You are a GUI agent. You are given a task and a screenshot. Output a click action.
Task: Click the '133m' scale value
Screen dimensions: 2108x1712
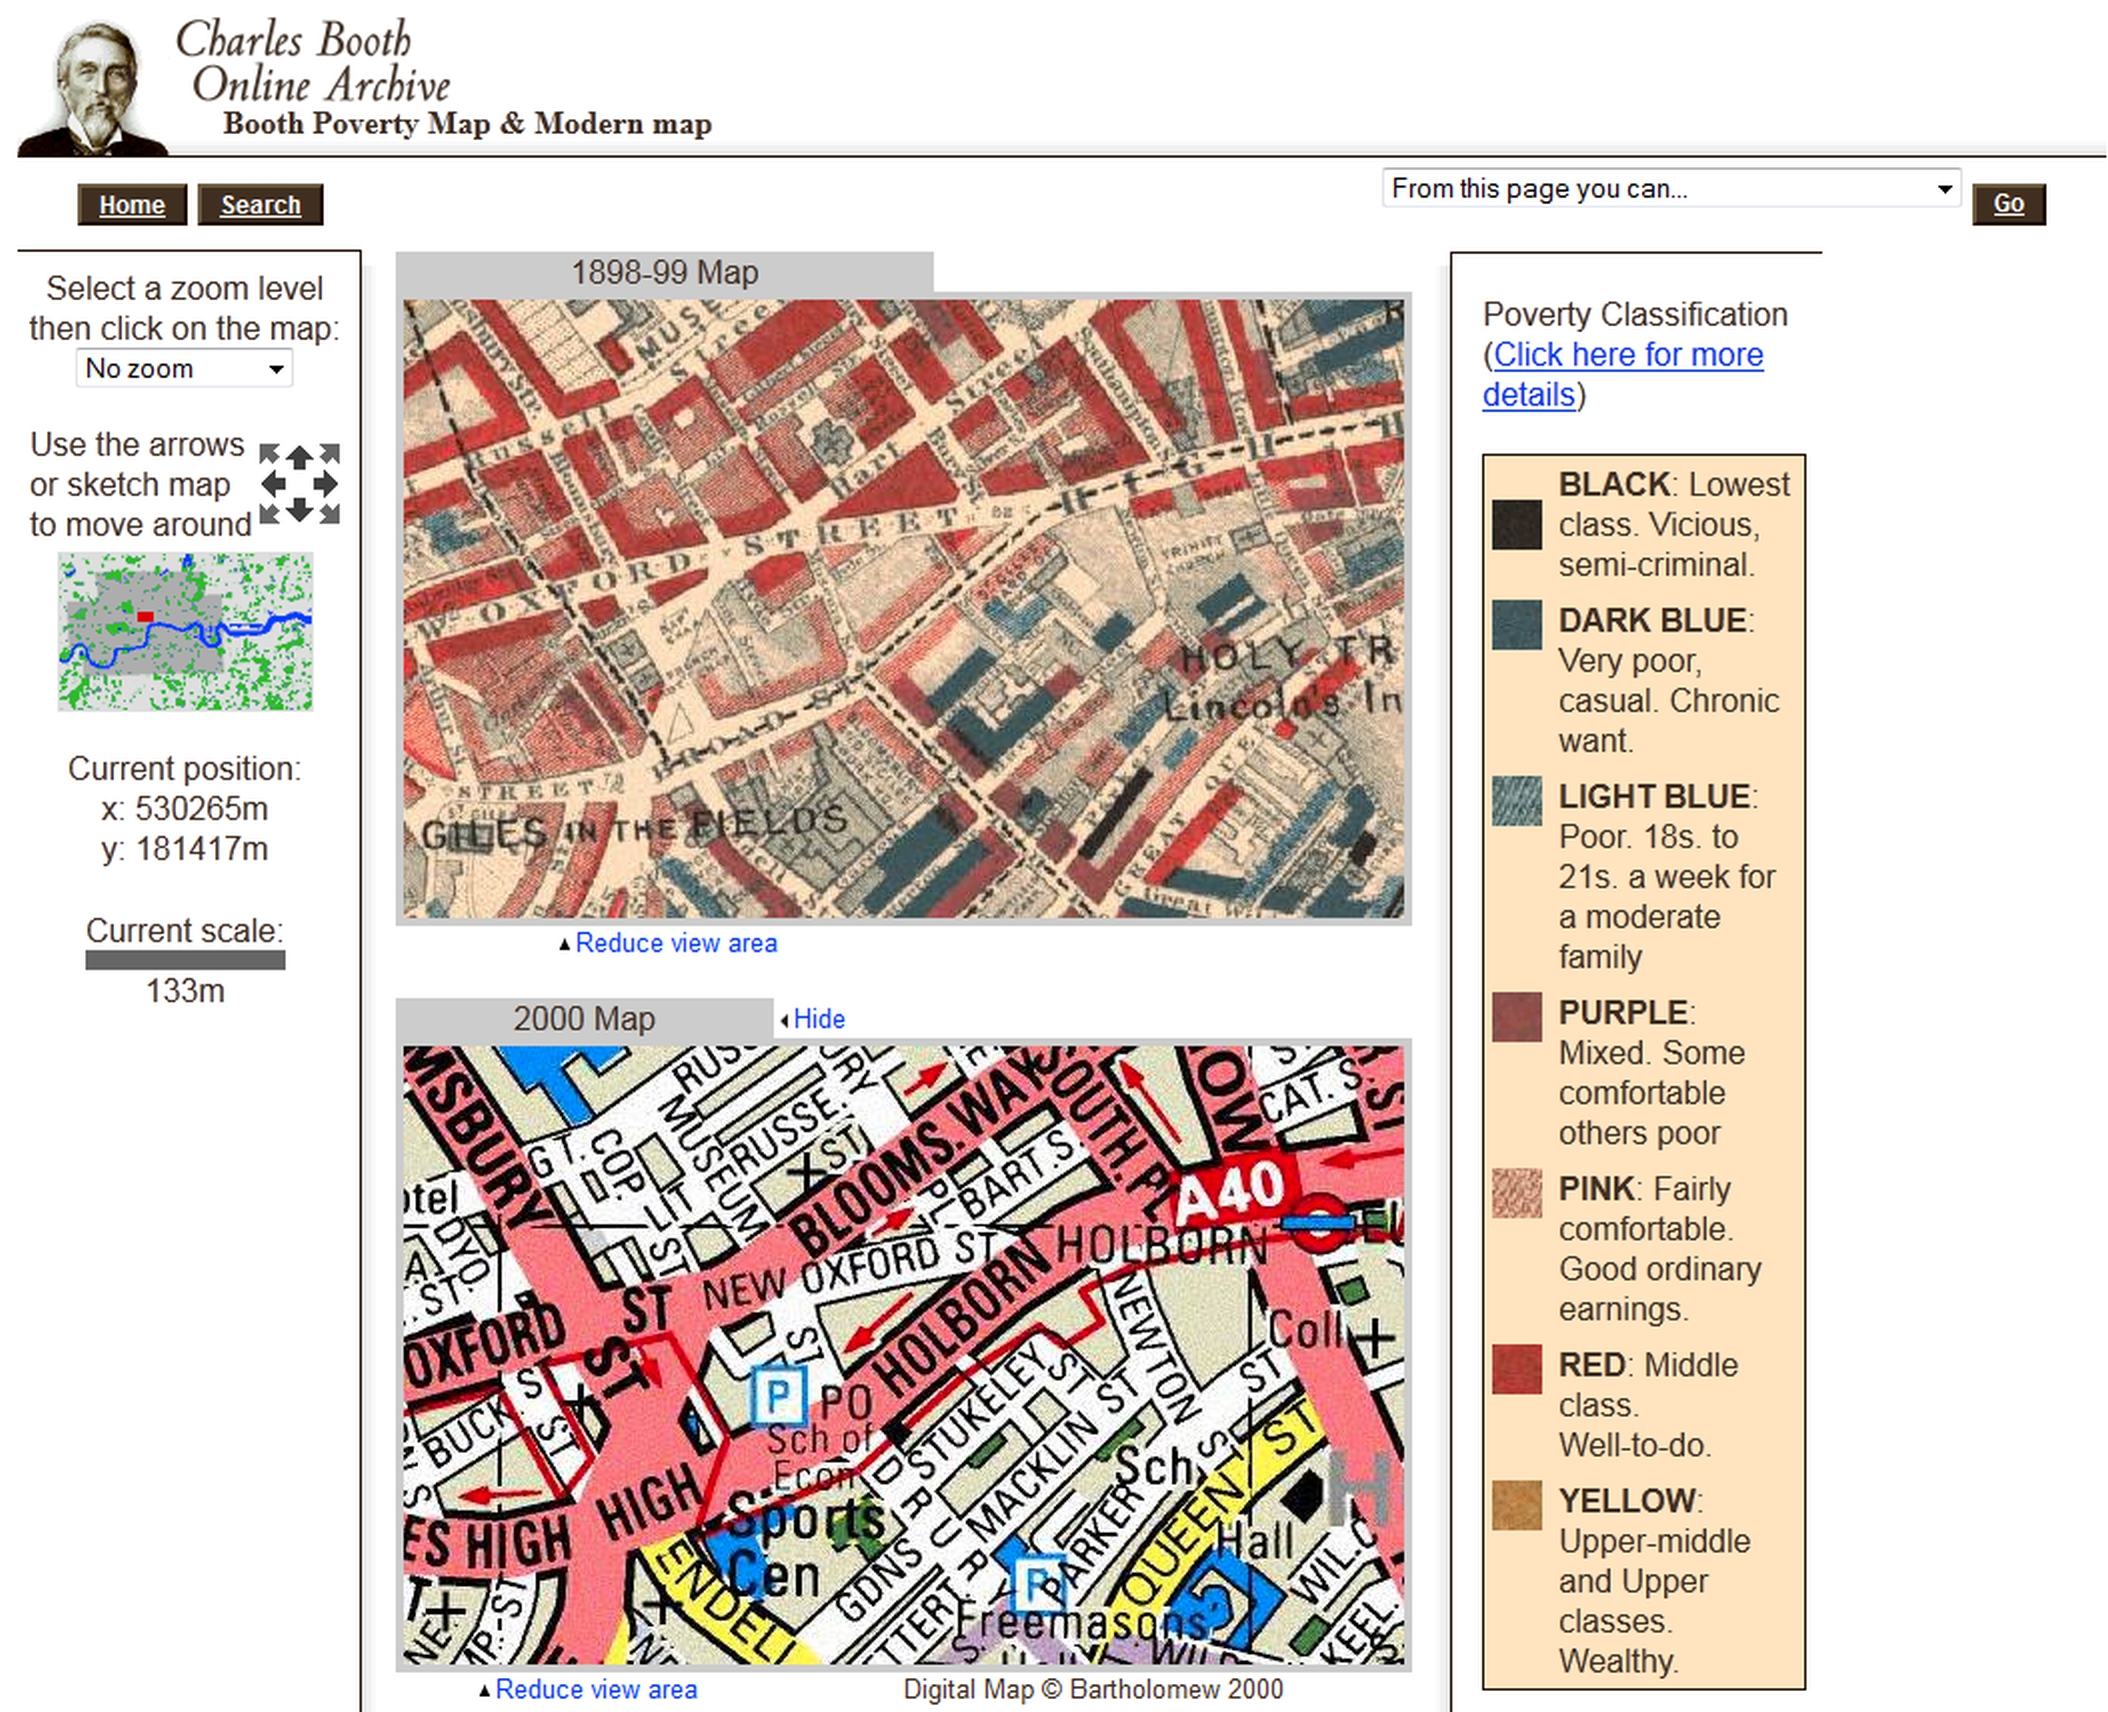tap(185, 991)
